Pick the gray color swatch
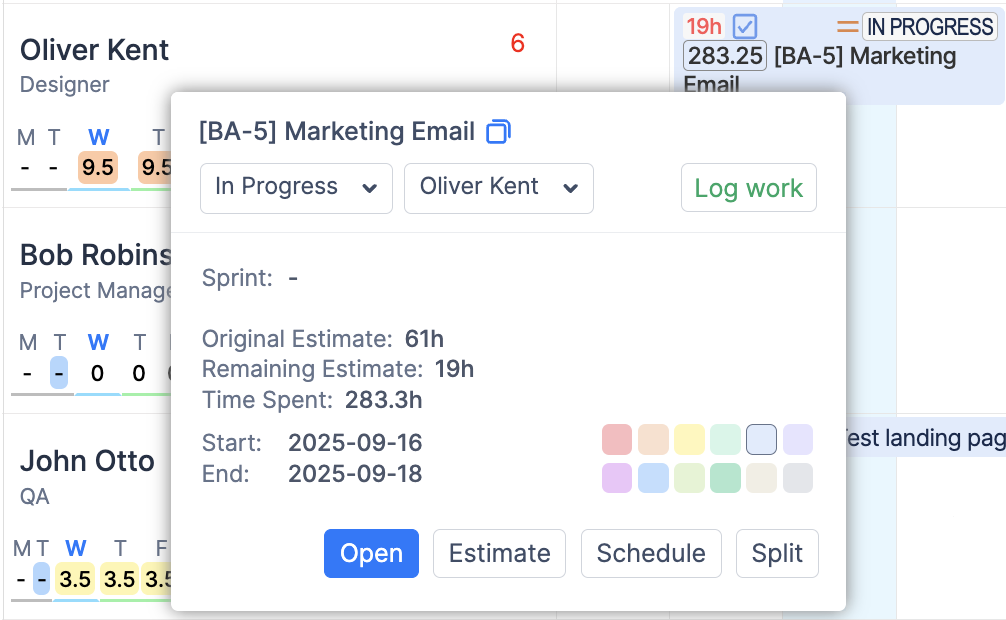Image resolution: width=1006 pixels, height=620 pixels. 797,478
